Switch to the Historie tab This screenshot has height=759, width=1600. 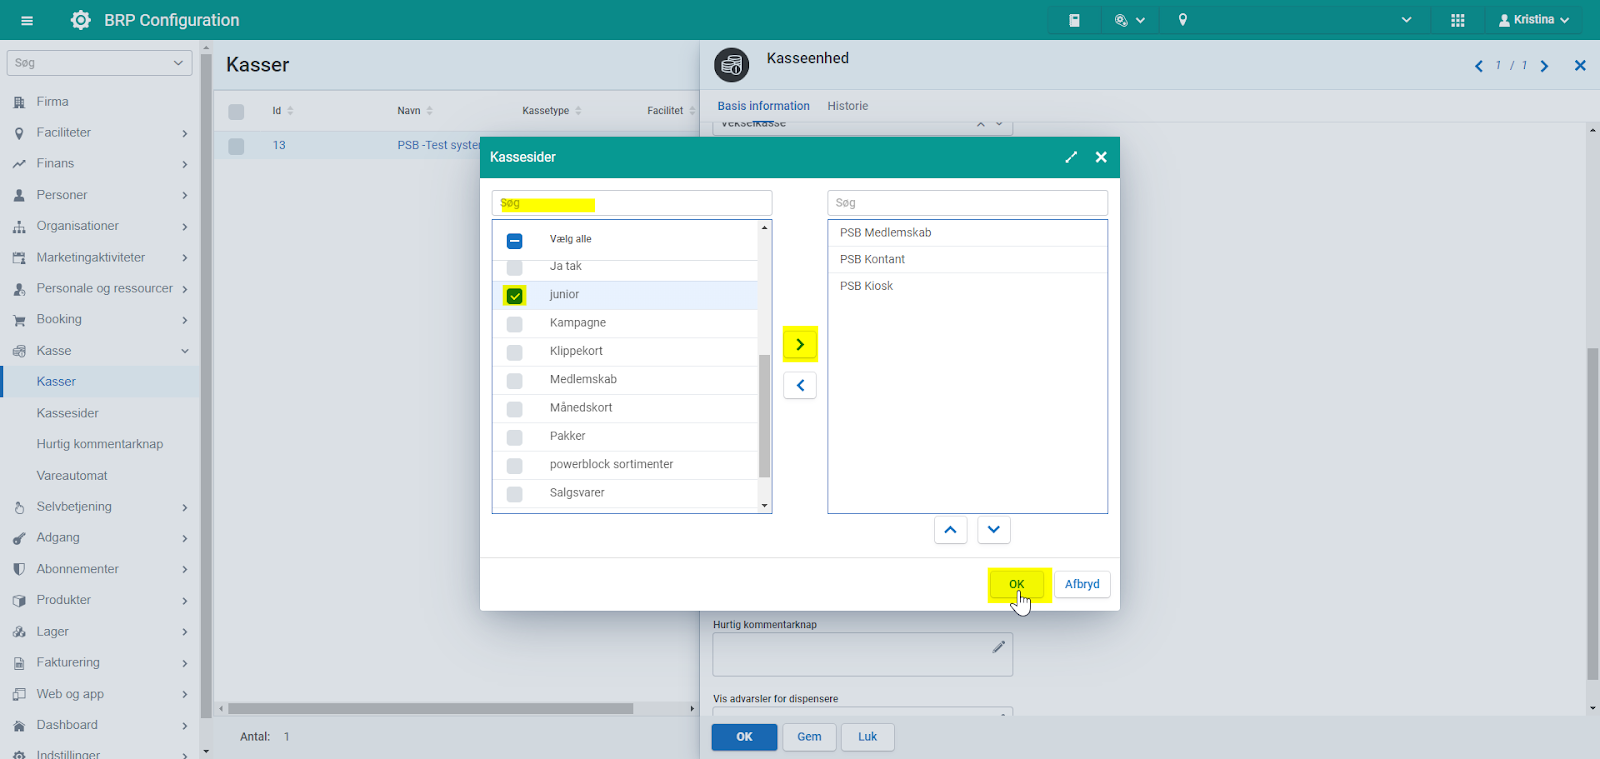click(848, 106)
